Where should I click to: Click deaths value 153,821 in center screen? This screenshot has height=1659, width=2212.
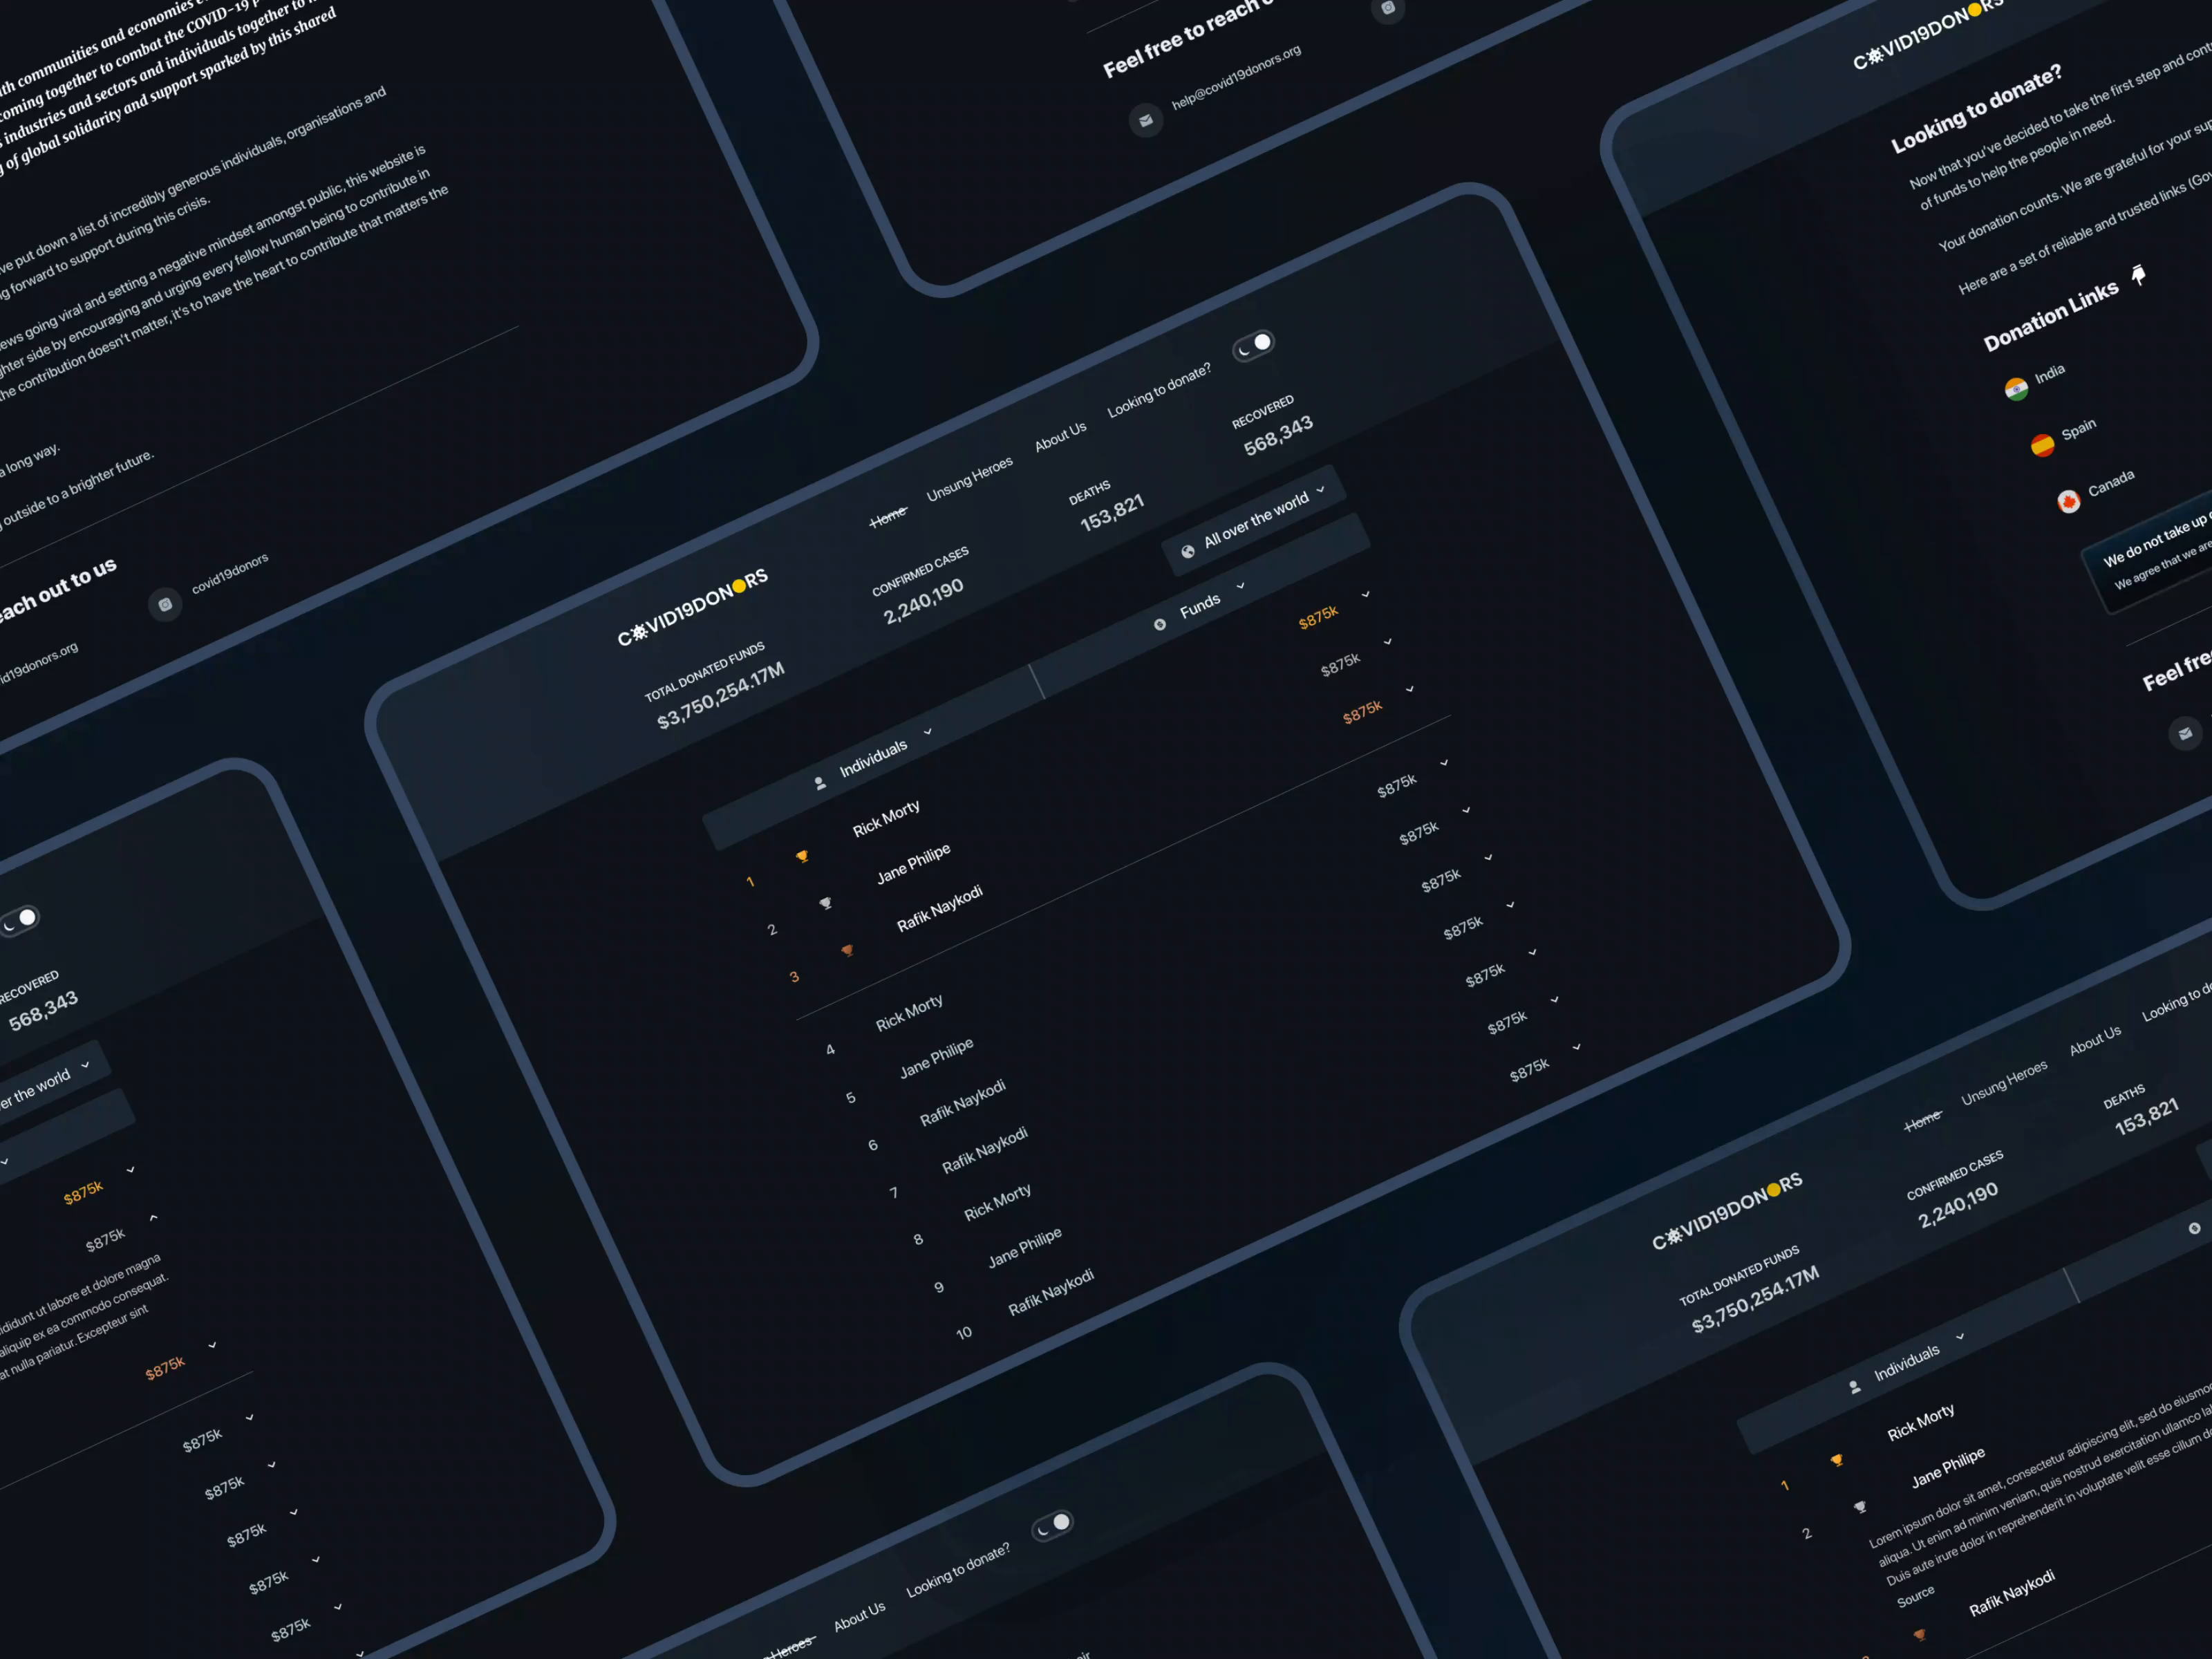point(1112,513)
